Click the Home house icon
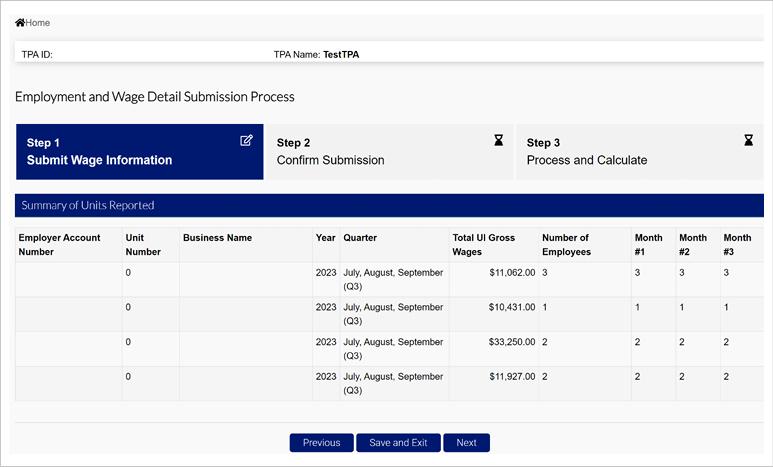 click(20, 23)
